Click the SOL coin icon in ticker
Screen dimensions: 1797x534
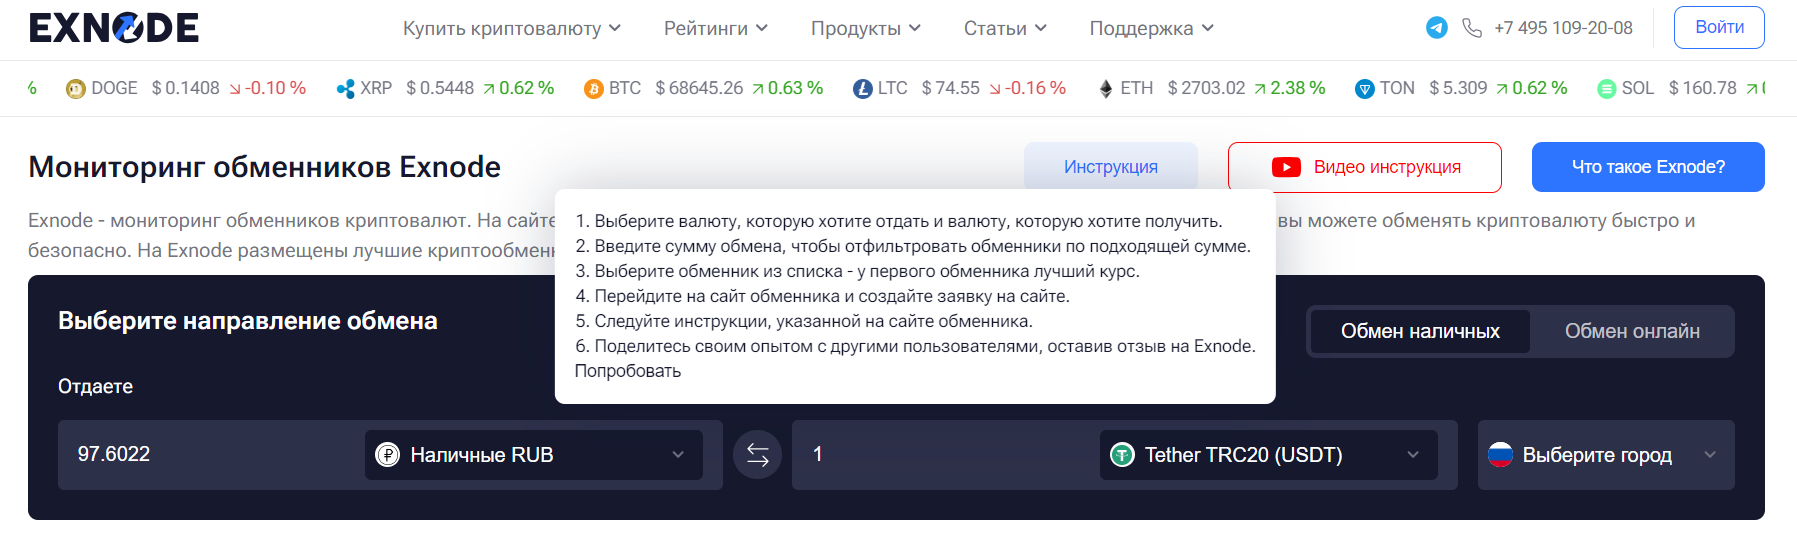1607,89
